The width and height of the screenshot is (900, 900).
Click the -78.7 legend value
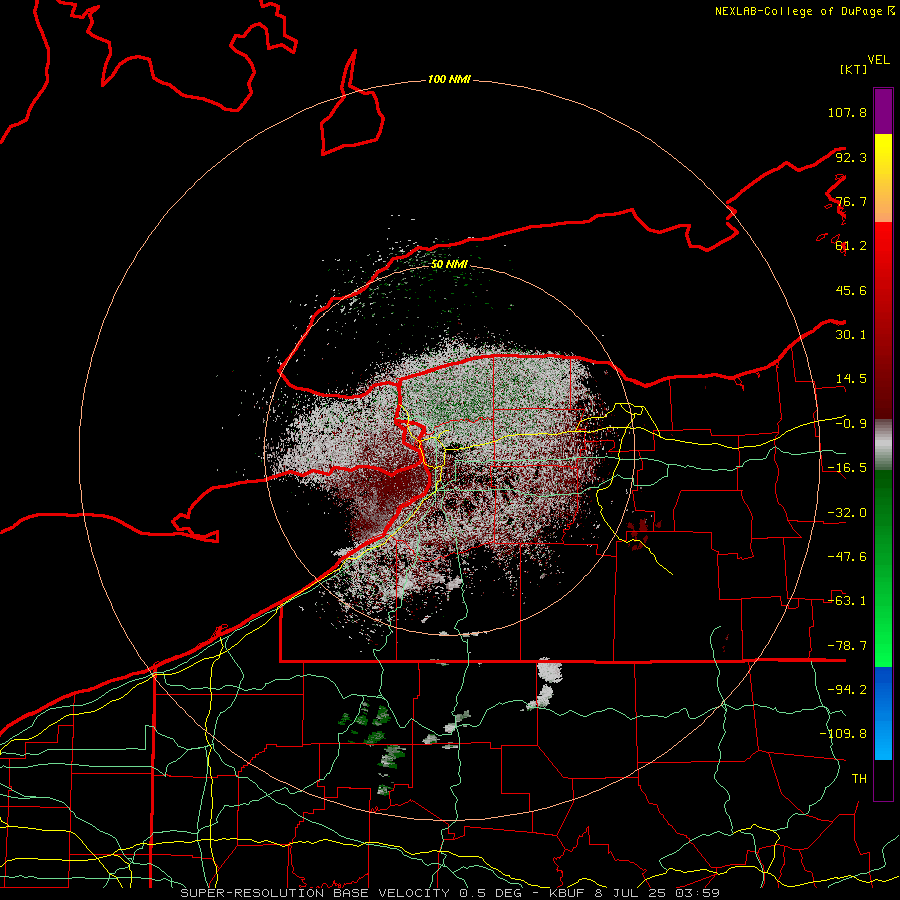[847, 646]
